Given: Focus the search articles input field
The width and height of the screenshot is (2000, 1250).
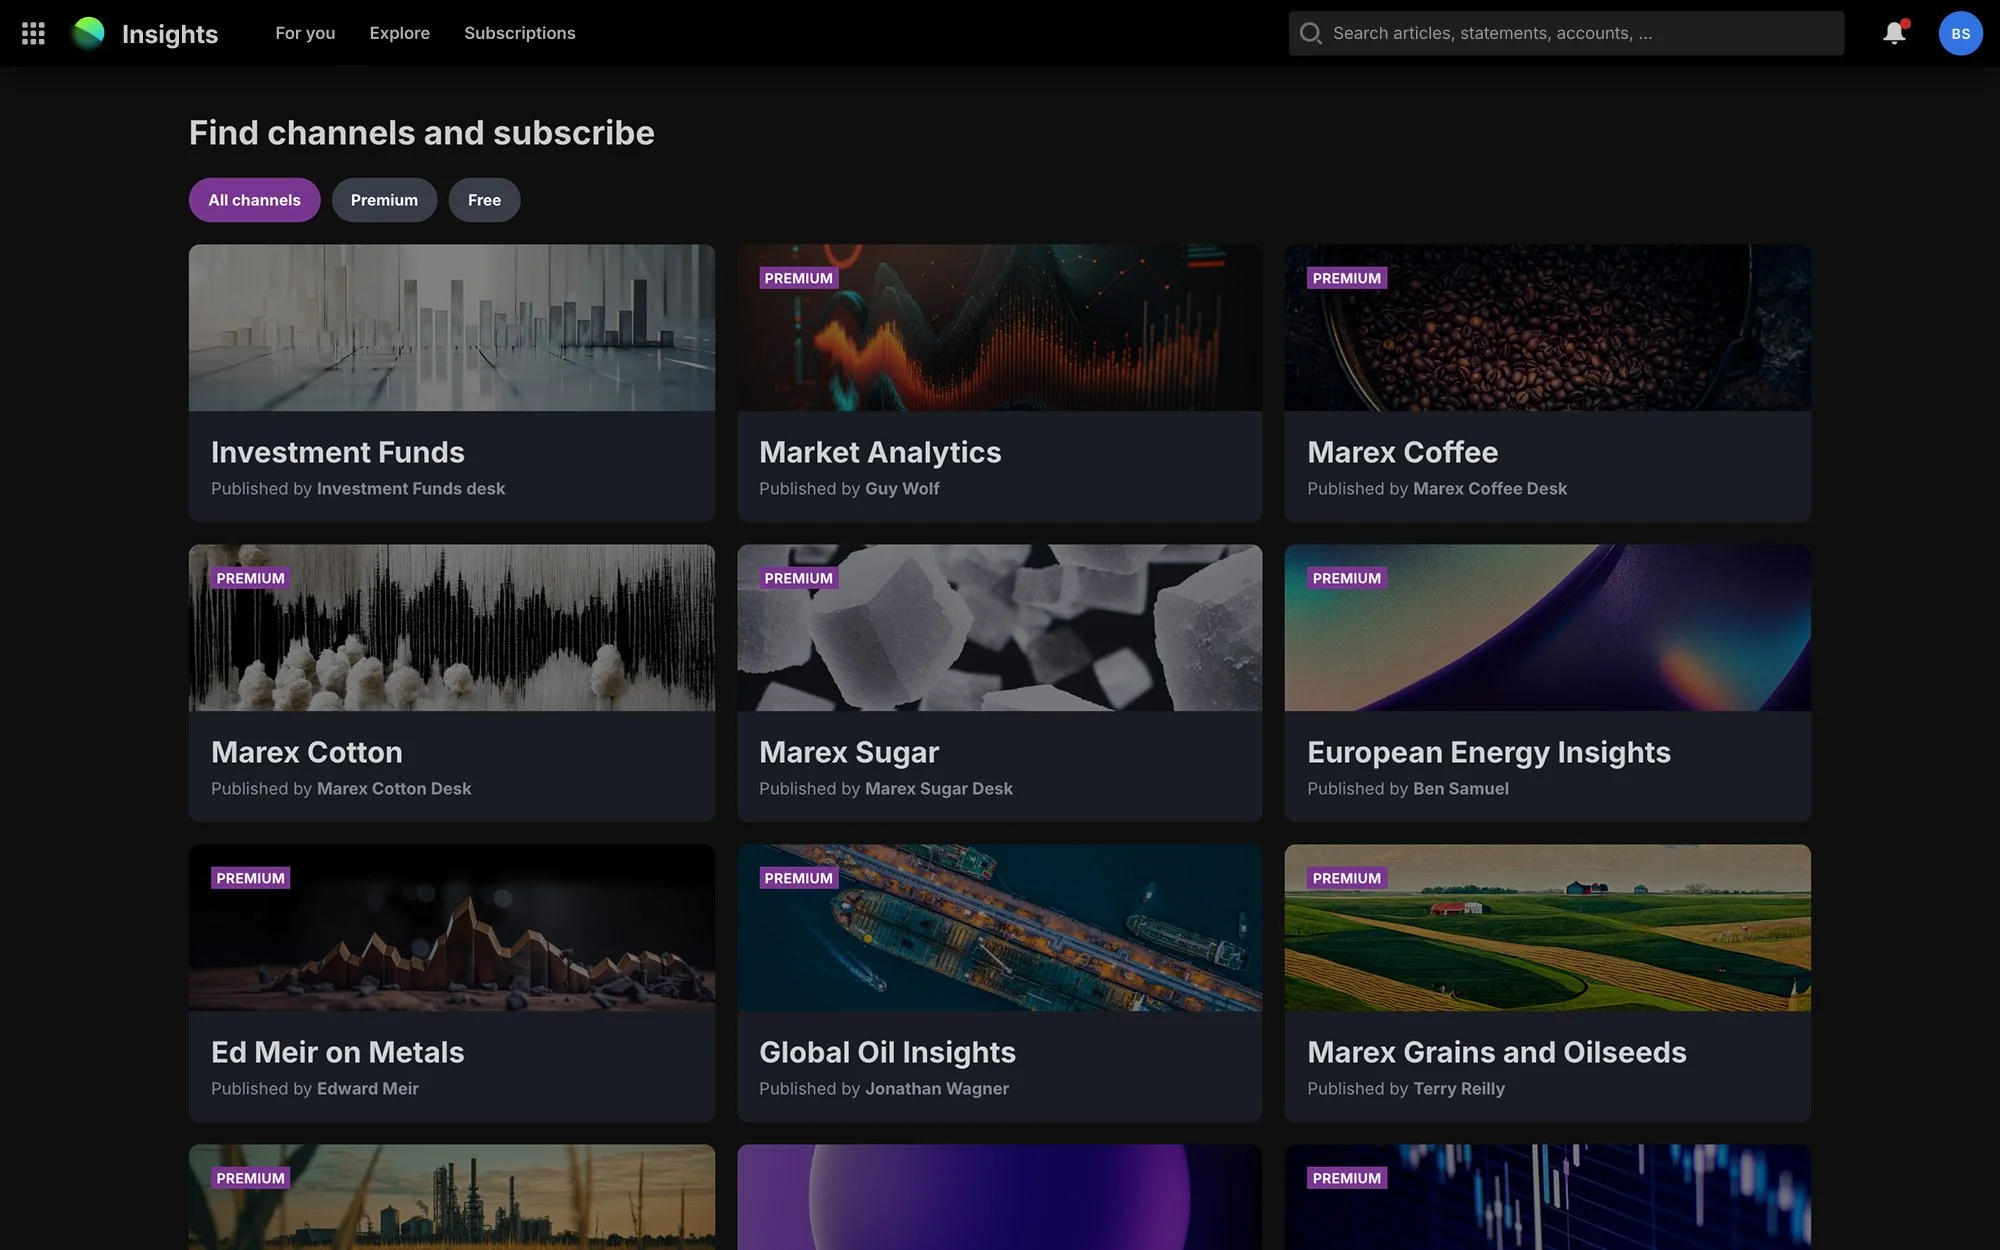Looking at the screenshot, I should click(1566, 33).
